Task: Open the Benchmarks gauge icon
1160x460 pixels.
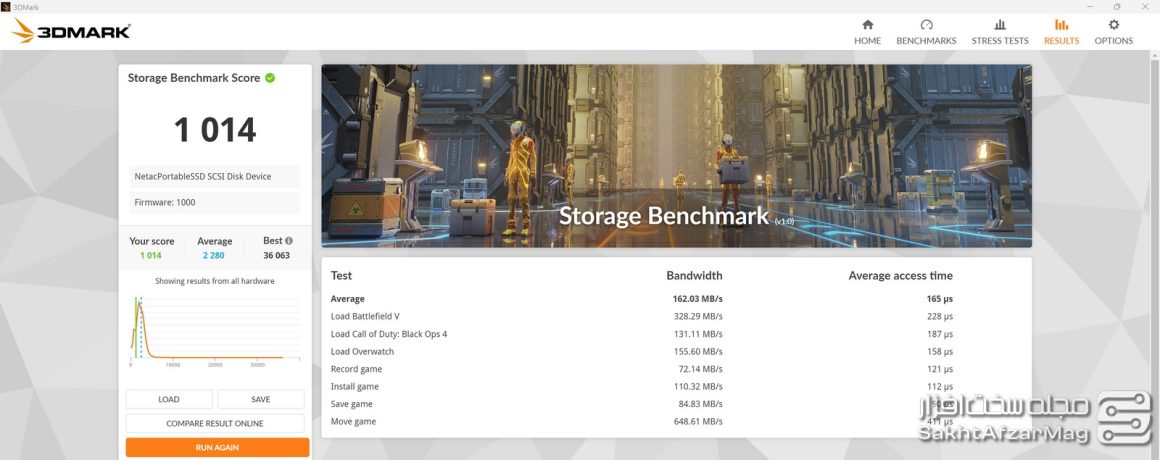Action: click(x=926, y=25)
